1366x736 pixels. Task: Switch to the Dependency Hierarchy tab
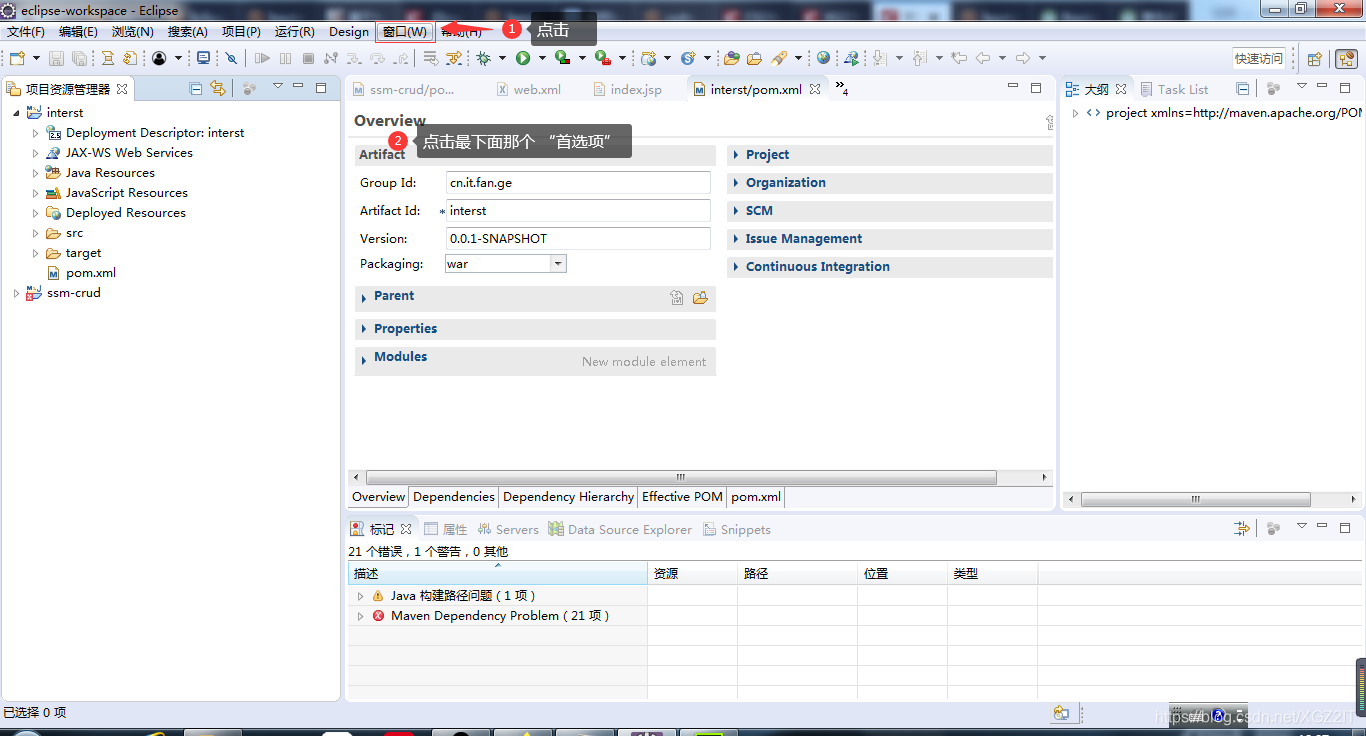click(568, 497)
